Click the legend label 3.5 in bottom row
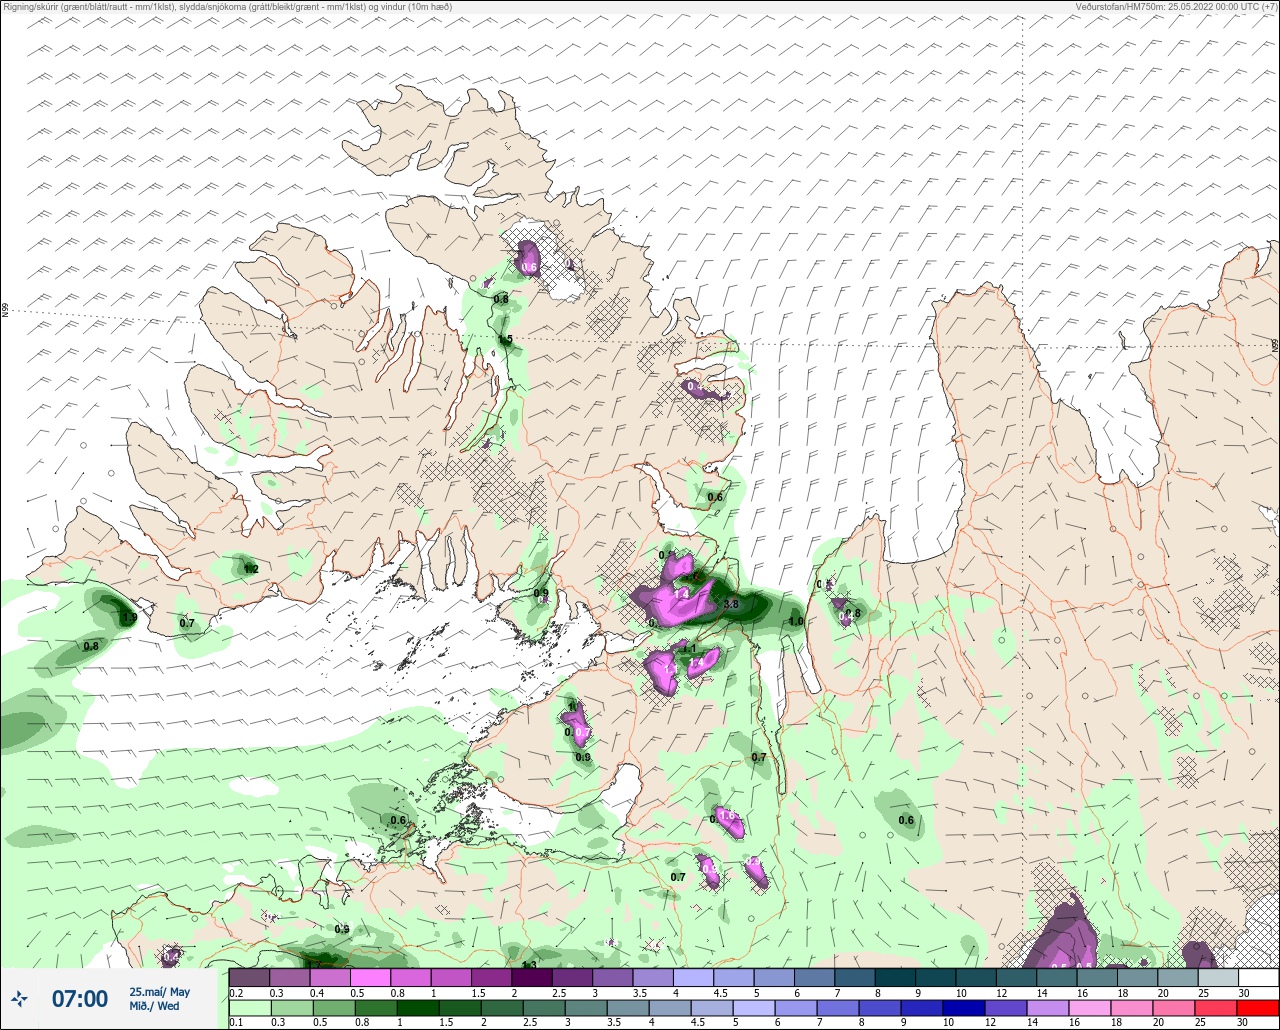 point(612,1022)
